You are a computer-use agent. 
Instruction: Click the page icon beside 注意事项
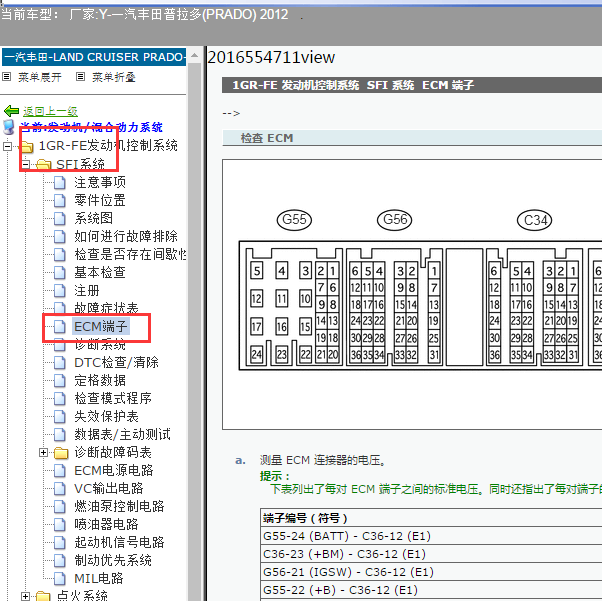60,182
